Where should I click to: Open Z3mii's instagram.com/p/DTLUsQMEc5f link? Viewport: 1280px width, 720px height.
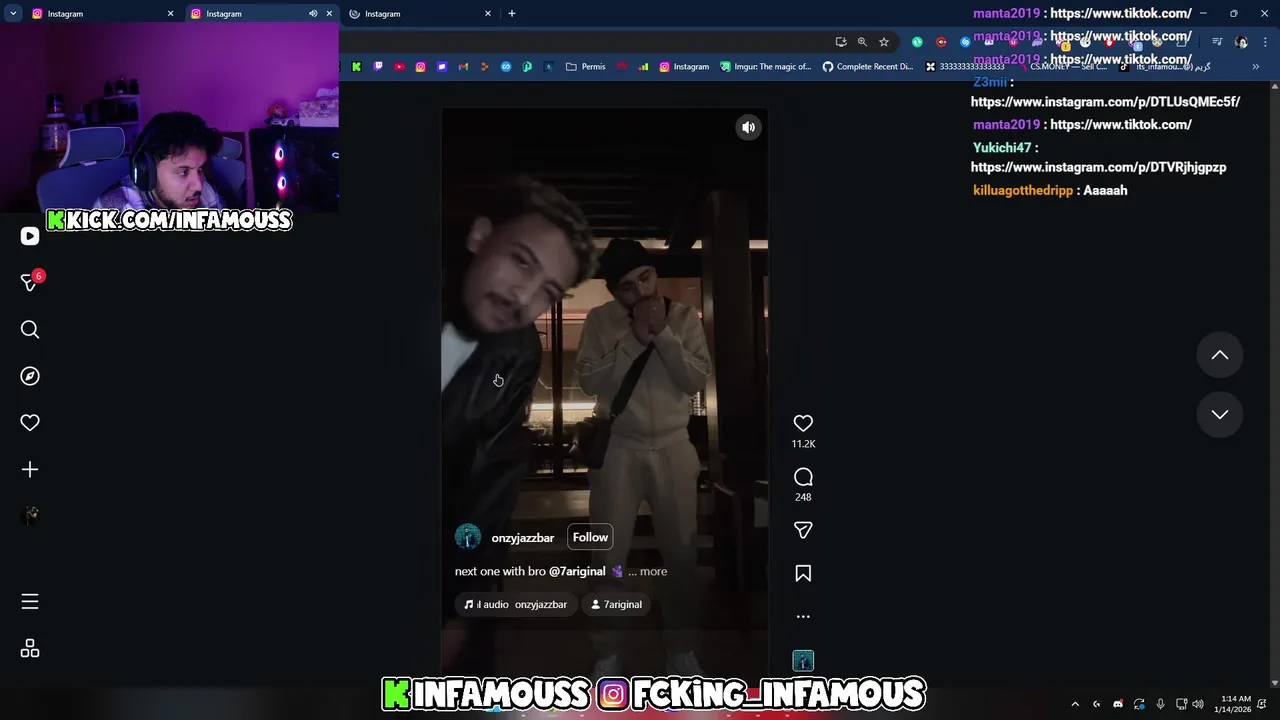coord(1105,102)
